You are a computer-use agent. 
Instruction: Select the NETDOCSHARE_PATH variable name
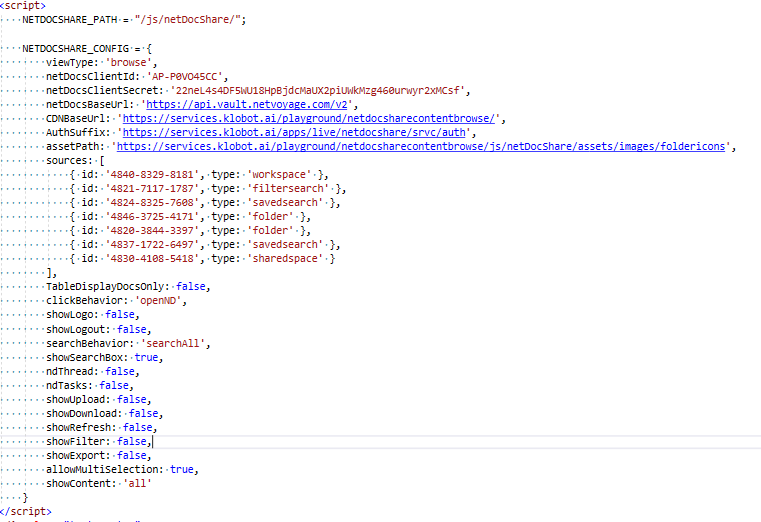click(70, 20)
